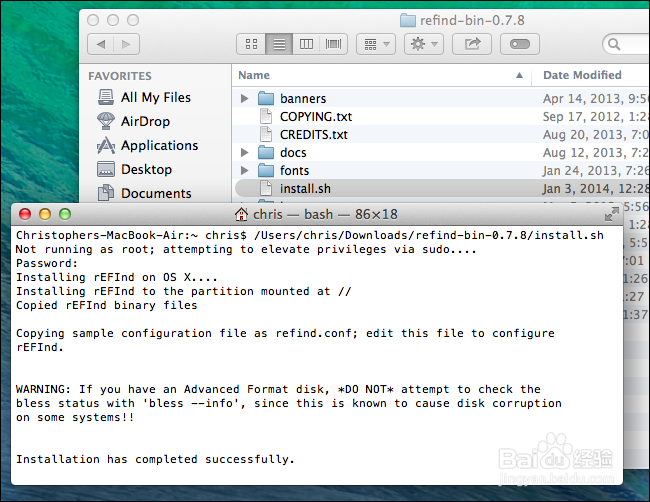
Task: Open the item arrangement dropdown
Action: (x=376, y=44)
